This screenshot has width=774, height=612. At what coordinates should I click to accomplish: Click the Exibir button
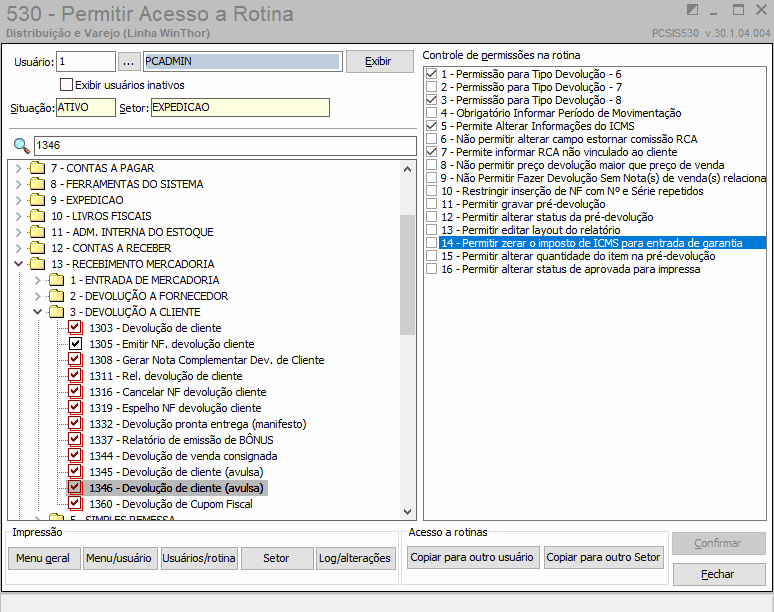(380, 62)
